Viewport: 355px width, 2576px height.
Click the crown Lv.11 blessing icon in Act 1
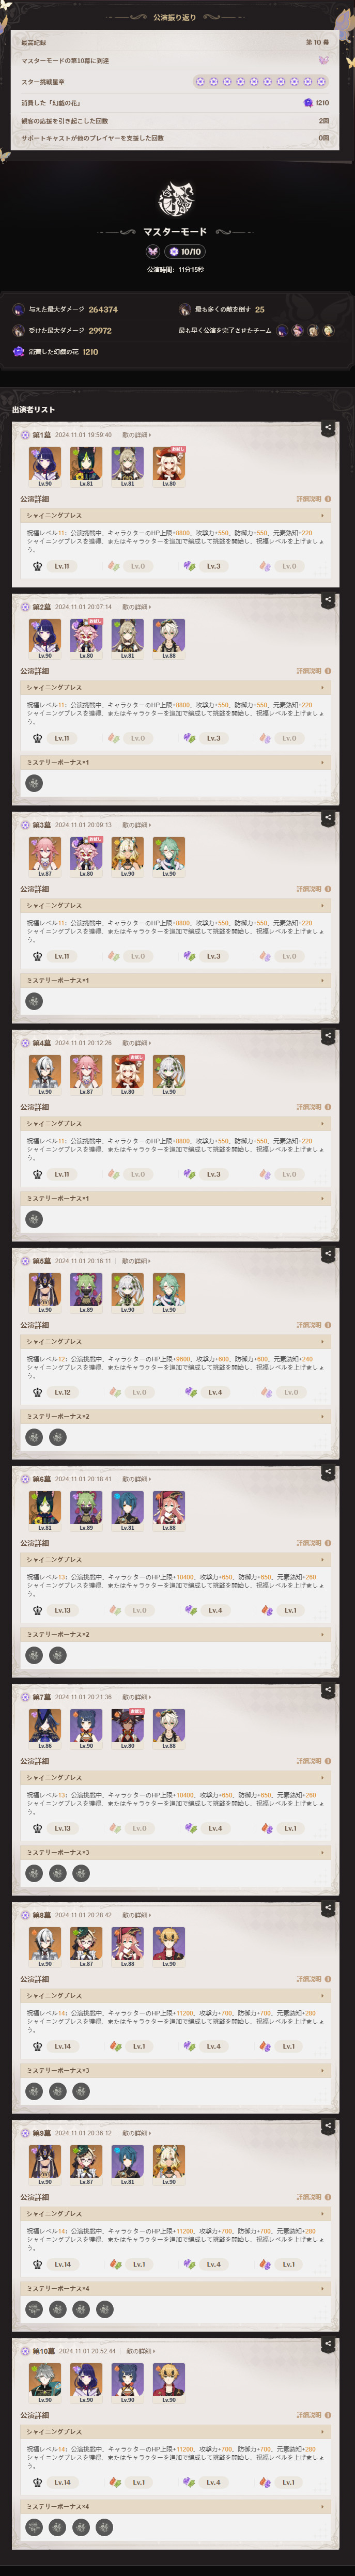pyautogui.click(x=37, y=566)
